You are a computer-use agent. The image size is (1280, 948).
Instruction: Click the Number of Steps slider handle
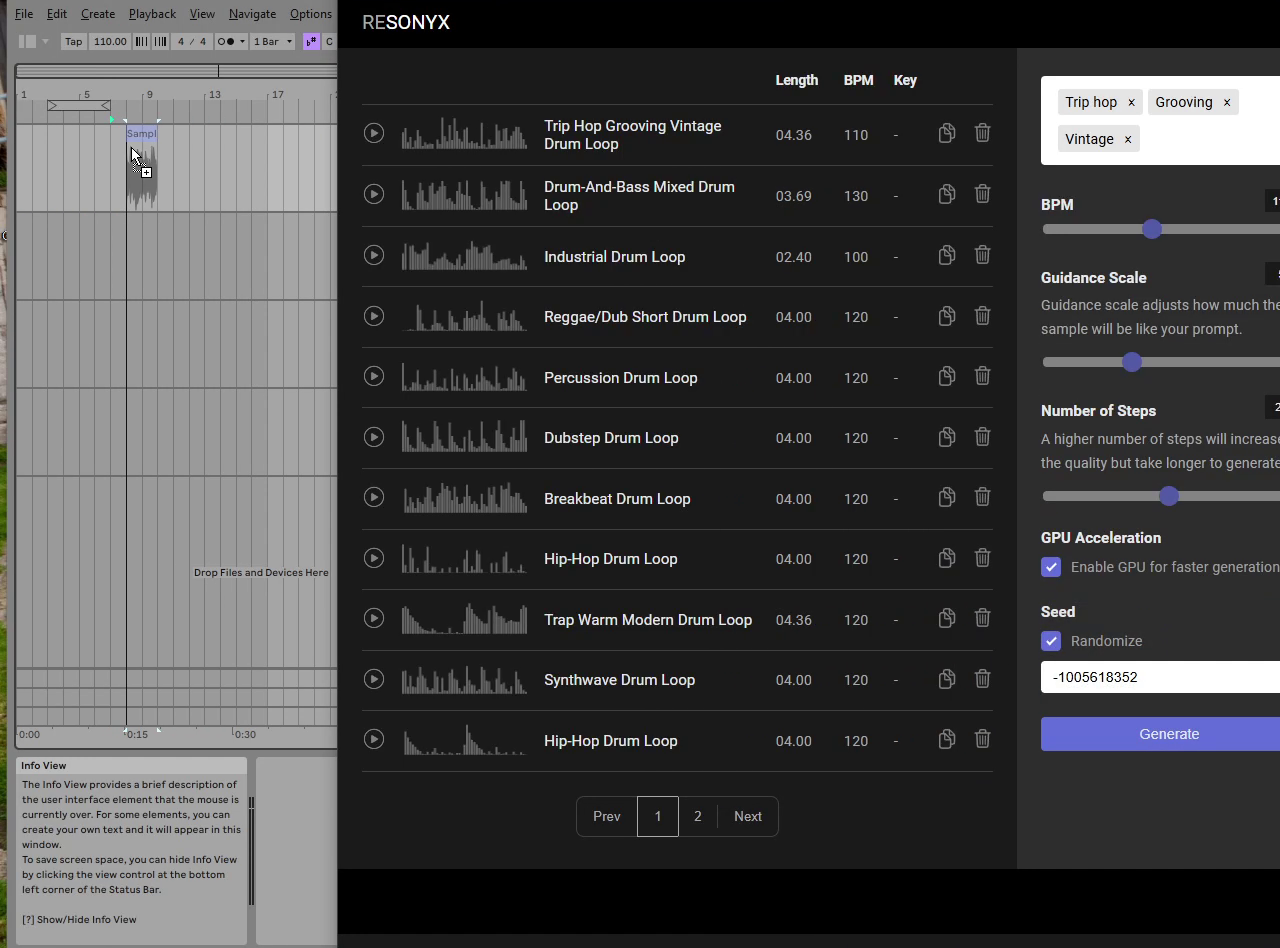pos(1169,496)
